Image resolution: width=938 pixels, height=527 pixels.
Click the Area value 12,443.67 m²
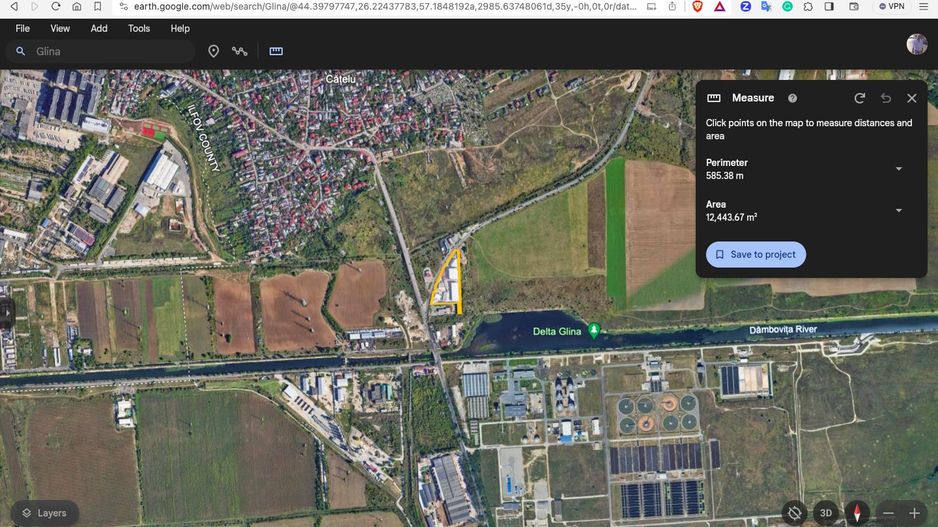click(731, 218)
